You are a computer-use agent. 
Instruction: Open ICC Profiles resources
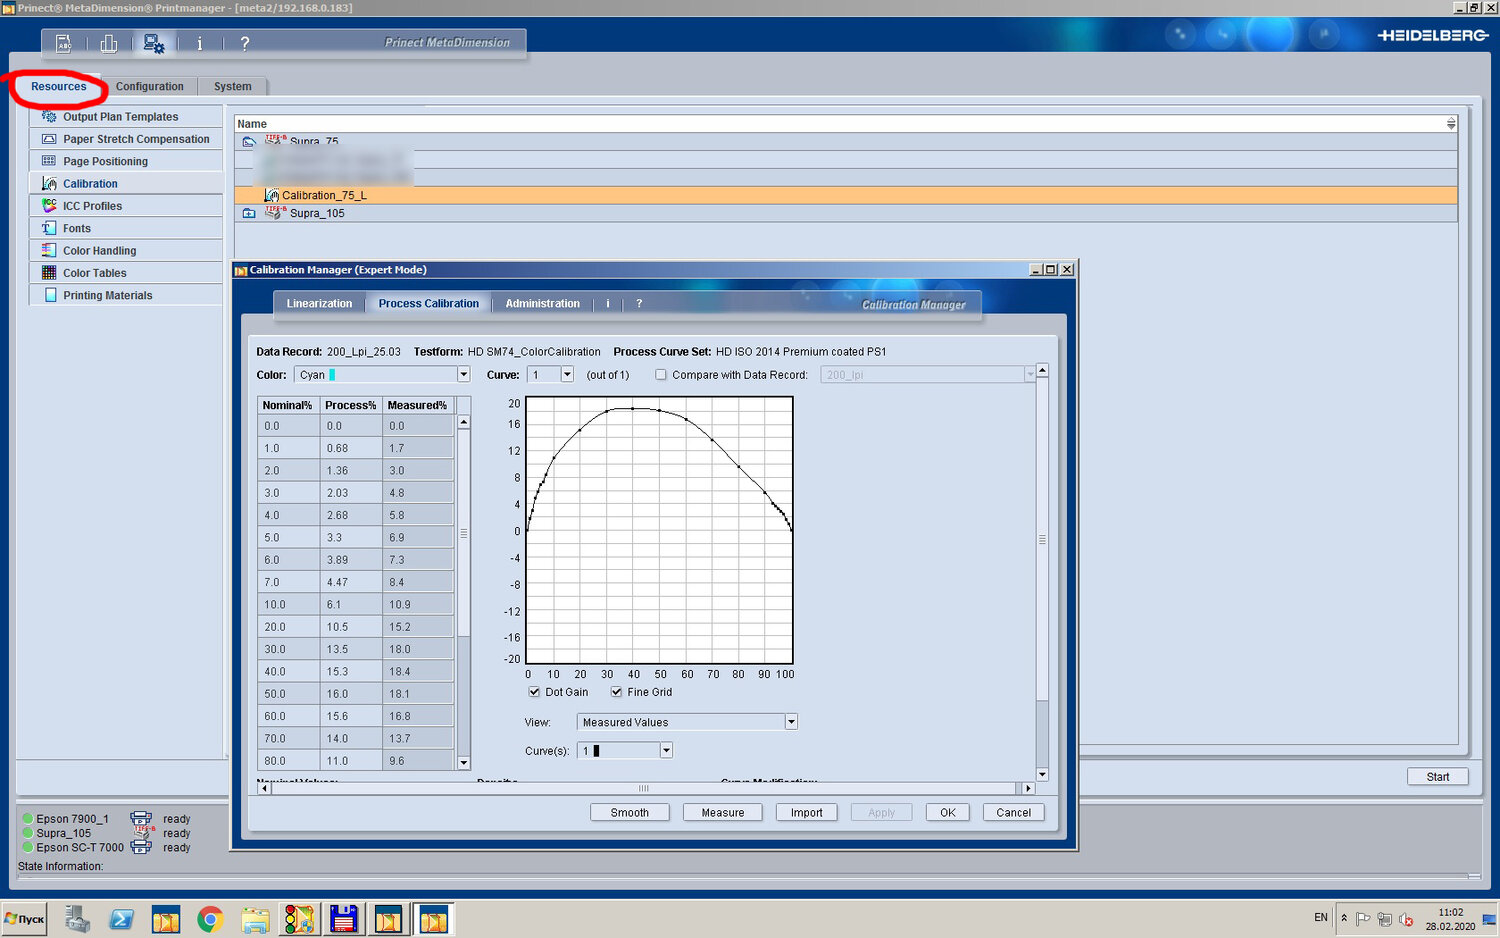pyautogui.click(x=126, y=206)
